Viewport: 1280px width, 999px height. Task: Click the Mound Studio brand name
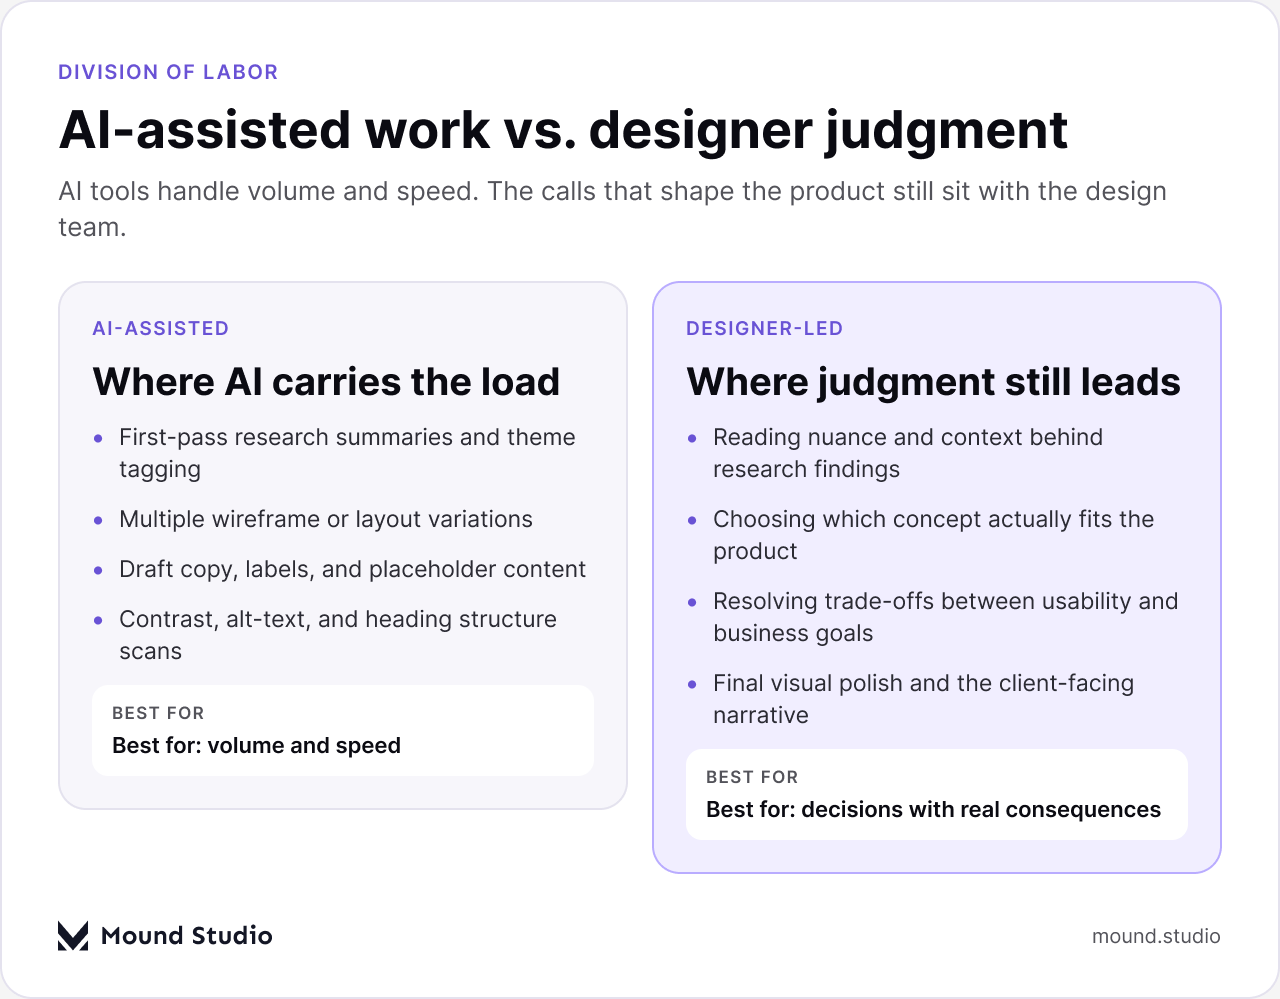click(187, 936)
